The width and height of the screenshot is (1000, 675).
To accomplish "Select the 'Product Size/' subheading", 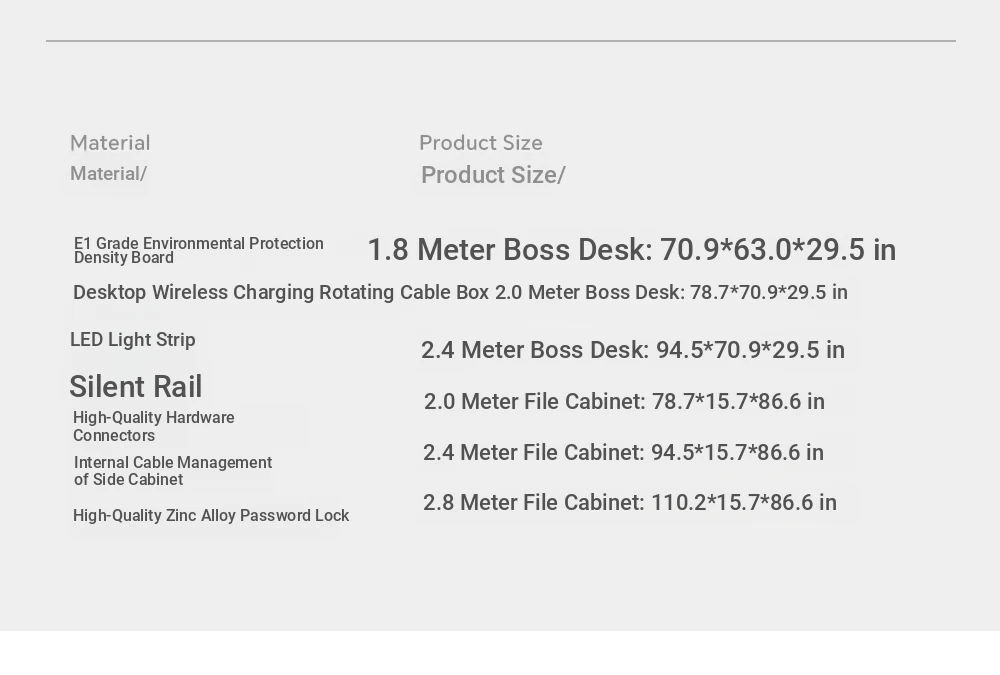I will pyautogui.click(x=493, y=175).
